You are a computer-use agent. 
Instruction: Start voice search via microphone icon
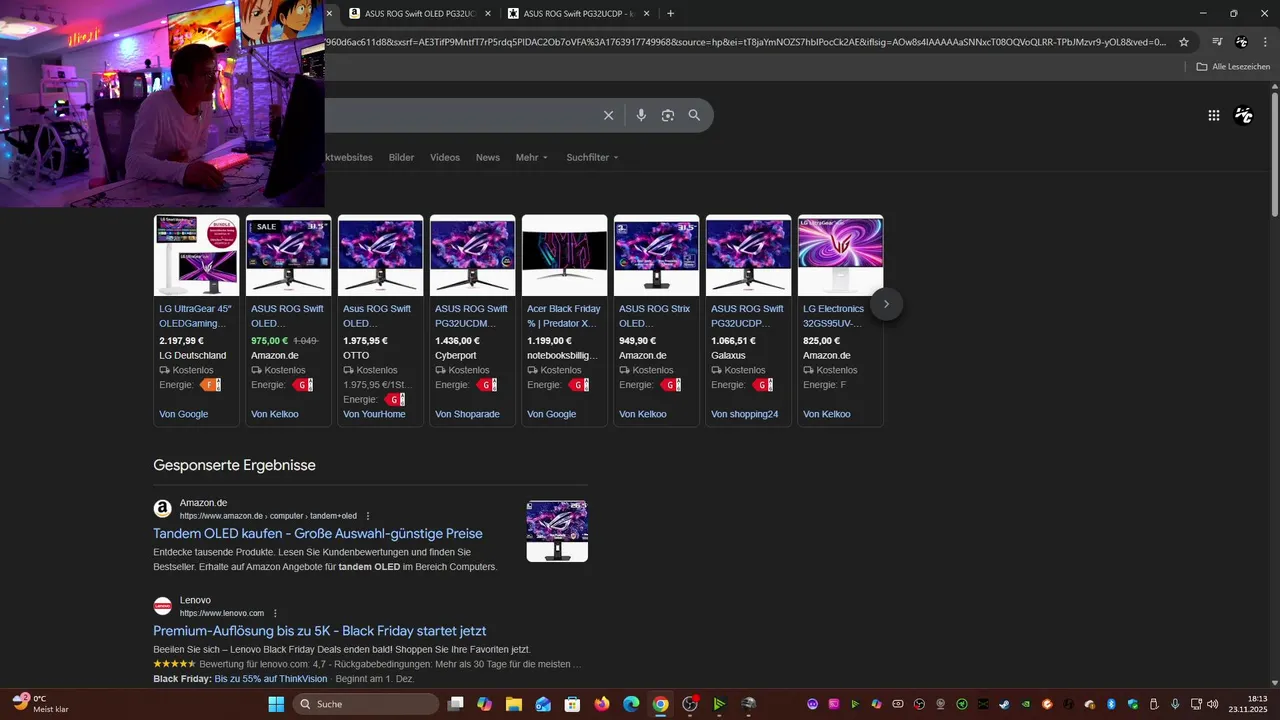pyautogui.click(x=641, y=115)
